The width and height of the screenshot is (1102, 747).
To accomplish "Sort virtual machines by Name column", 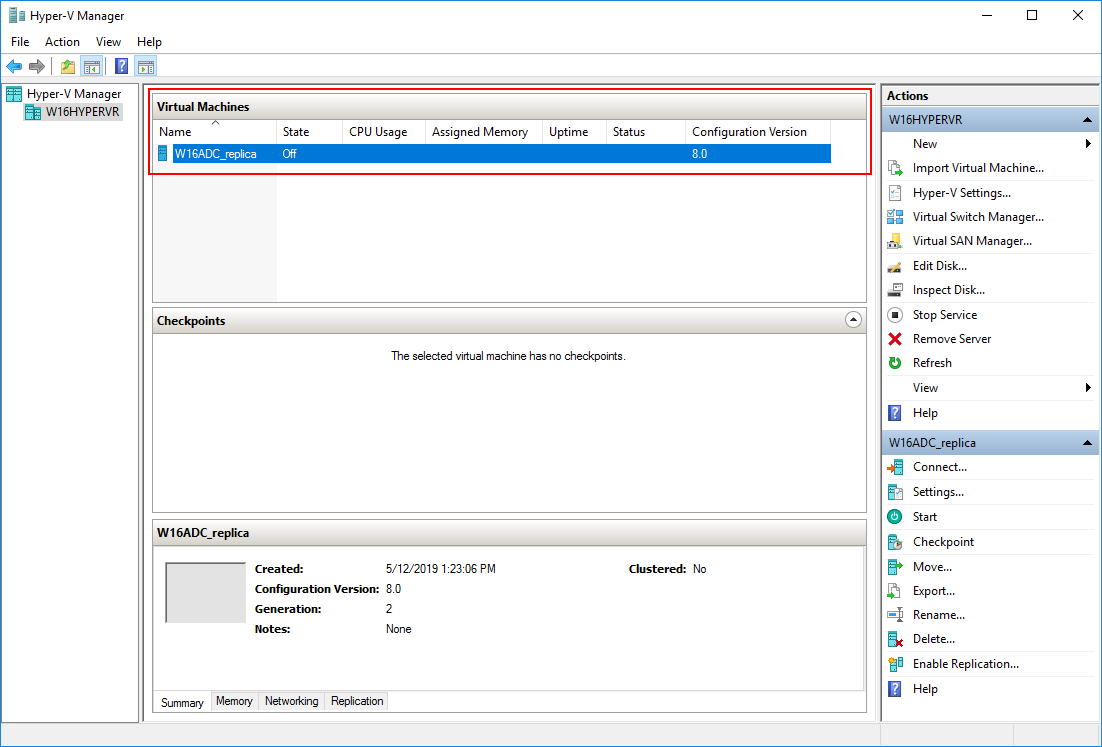I will pyautogui.click(x=215, y=131).
